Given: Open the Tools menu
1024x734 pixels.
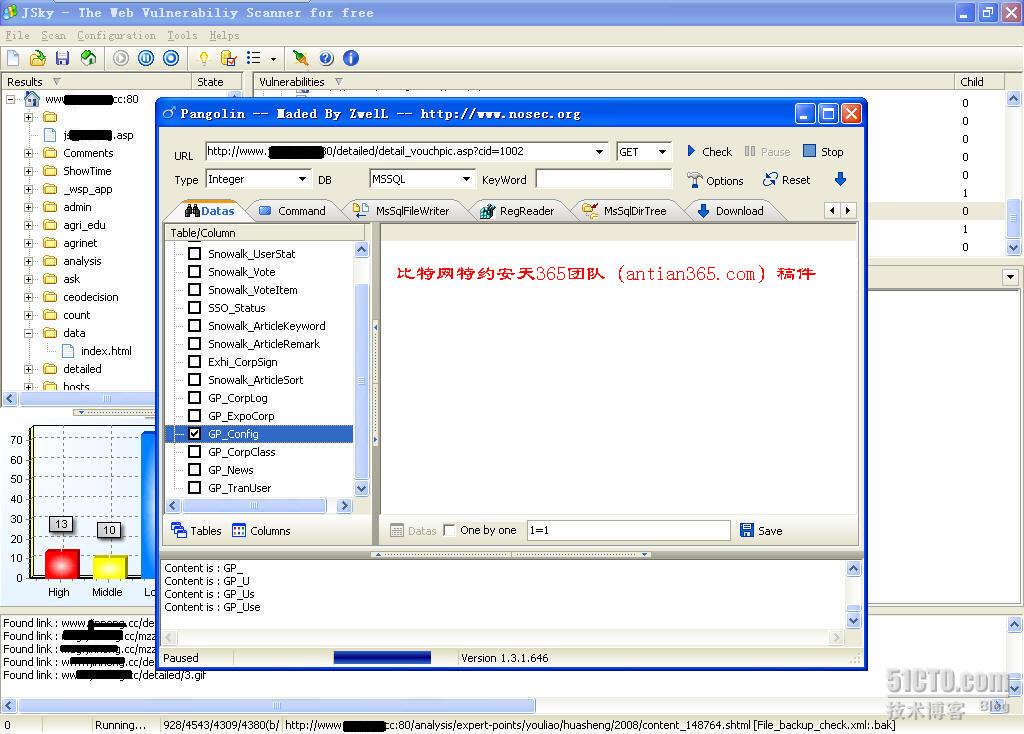Looking at the screenshot, I should click(182, 35).
